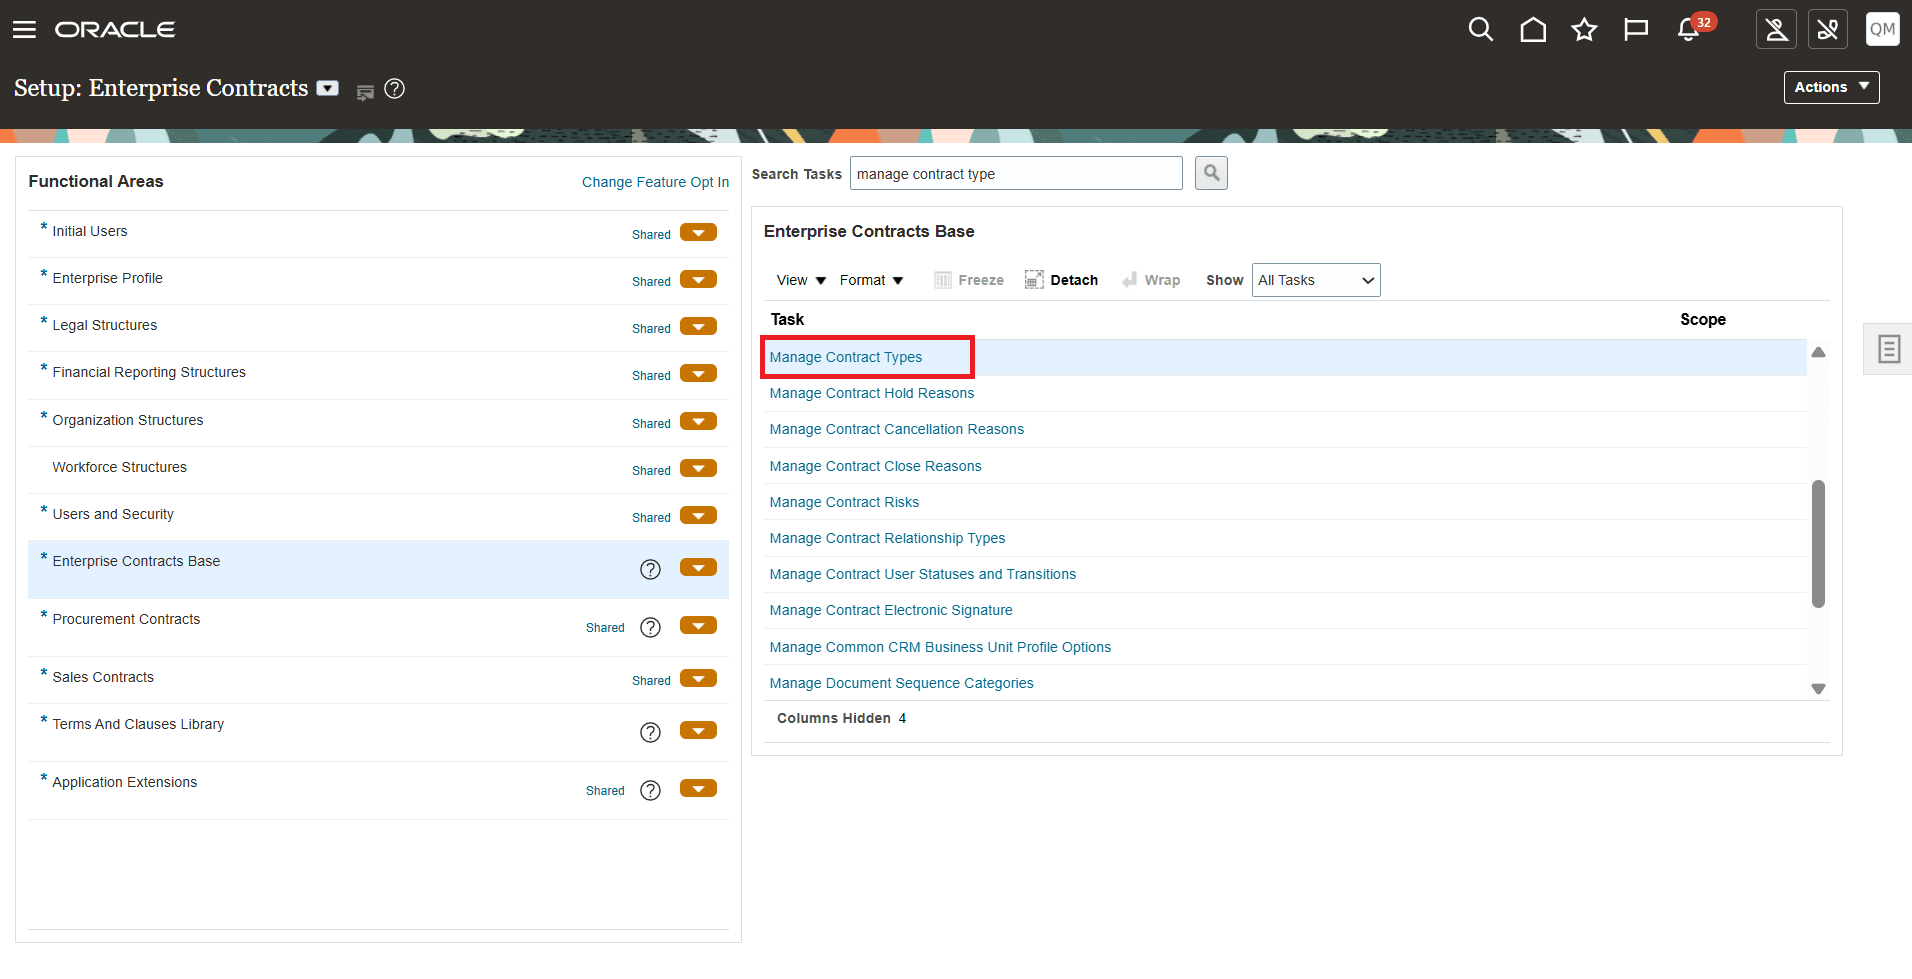Open the side panel document icon tab
The image size is (1912, 979).
[x=1888, y=349]
